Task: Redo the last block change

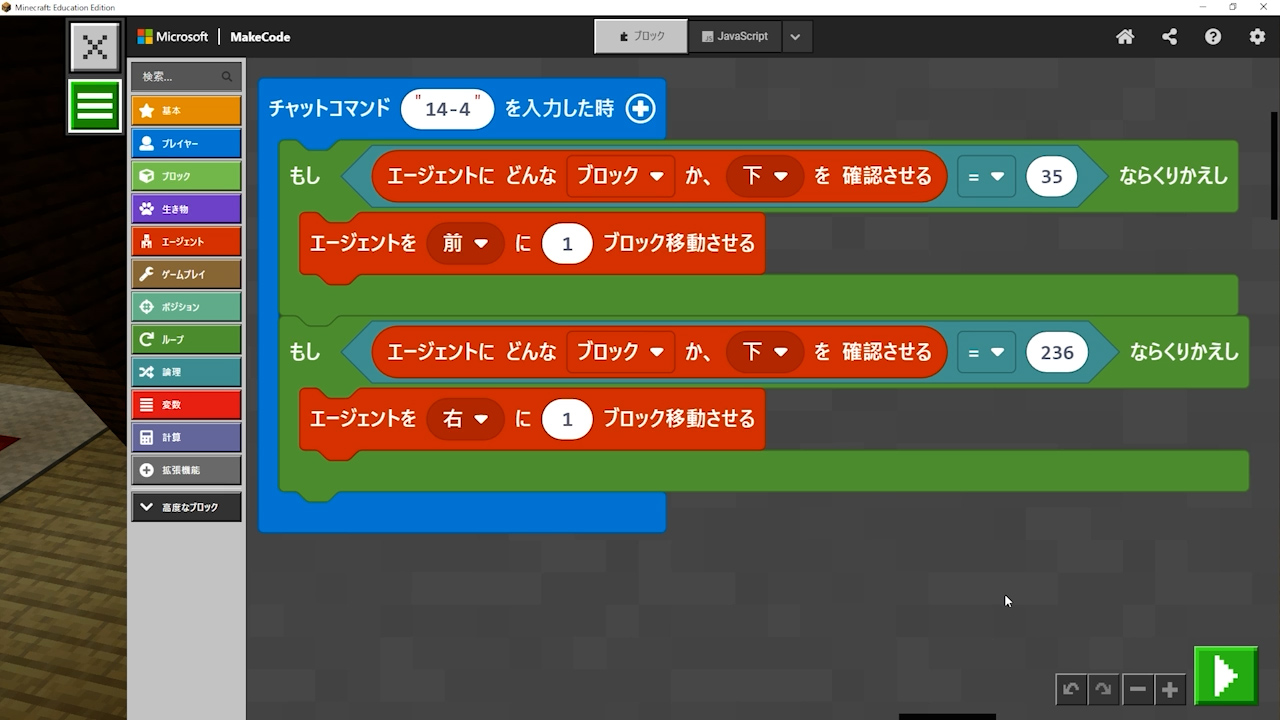Action: pyautogui.click(x=1103, y=689)
